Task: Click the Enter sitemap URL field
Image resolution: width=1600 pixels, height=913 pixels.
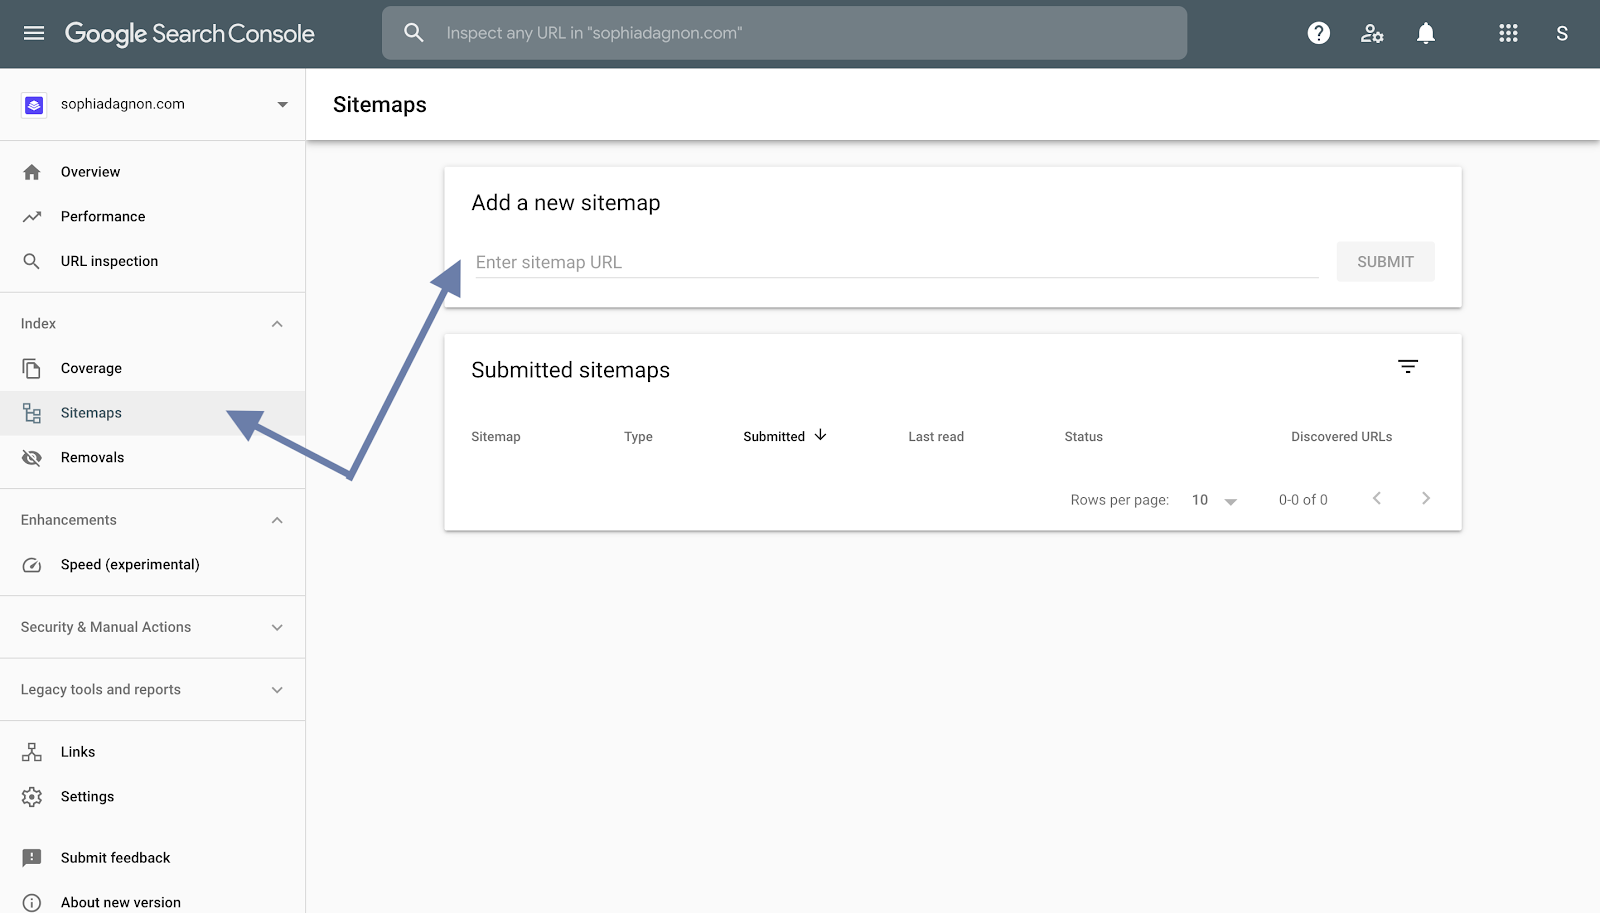Action: tap(896, 262)
